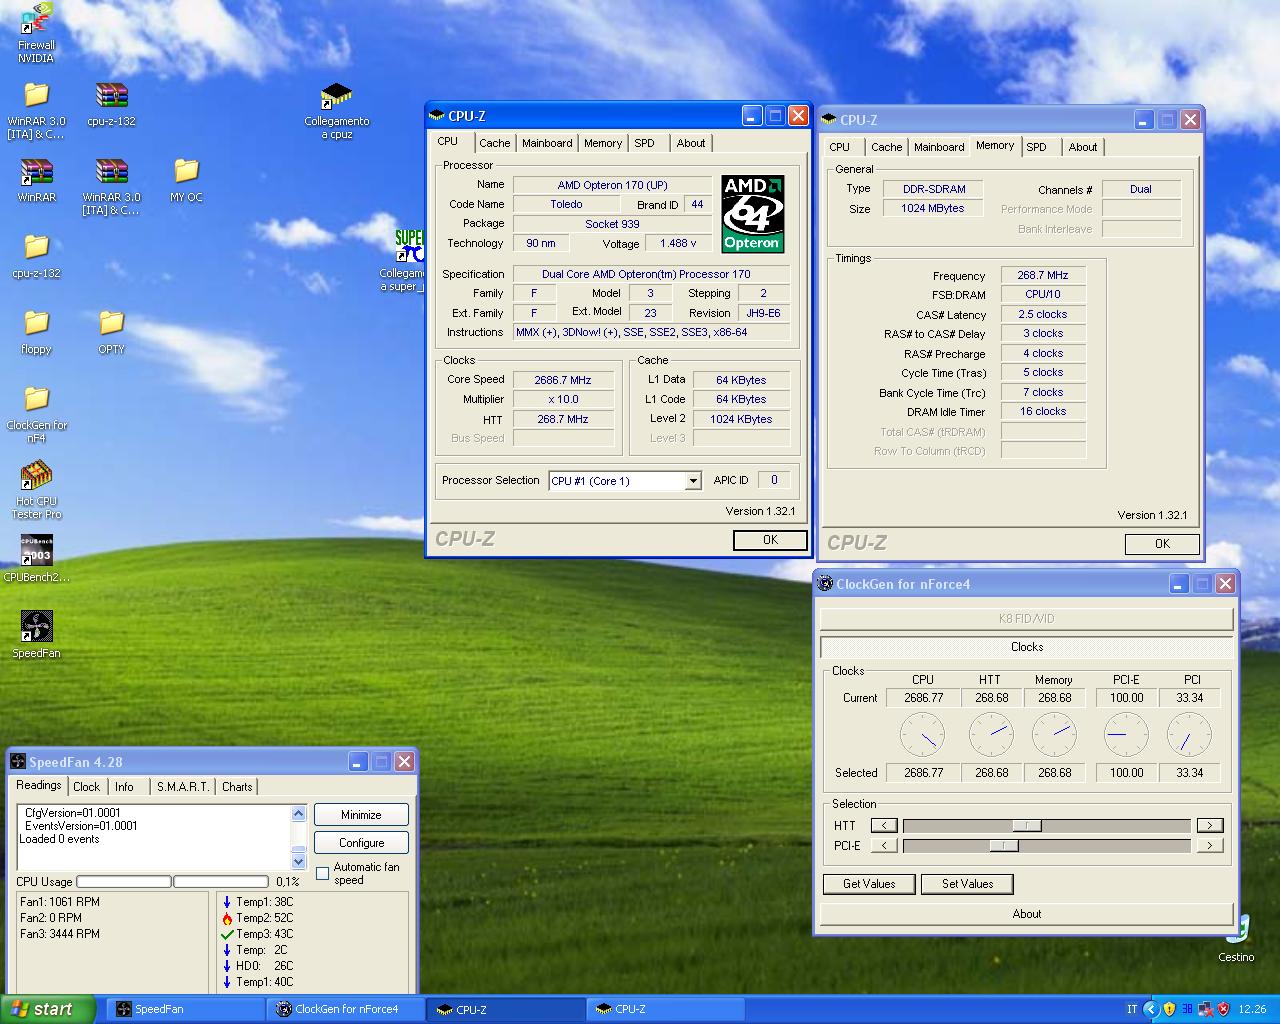Click the Configure button in SpeedFan
The width and height of the screenshot is (1280, 1024).
tap(361, 843)
